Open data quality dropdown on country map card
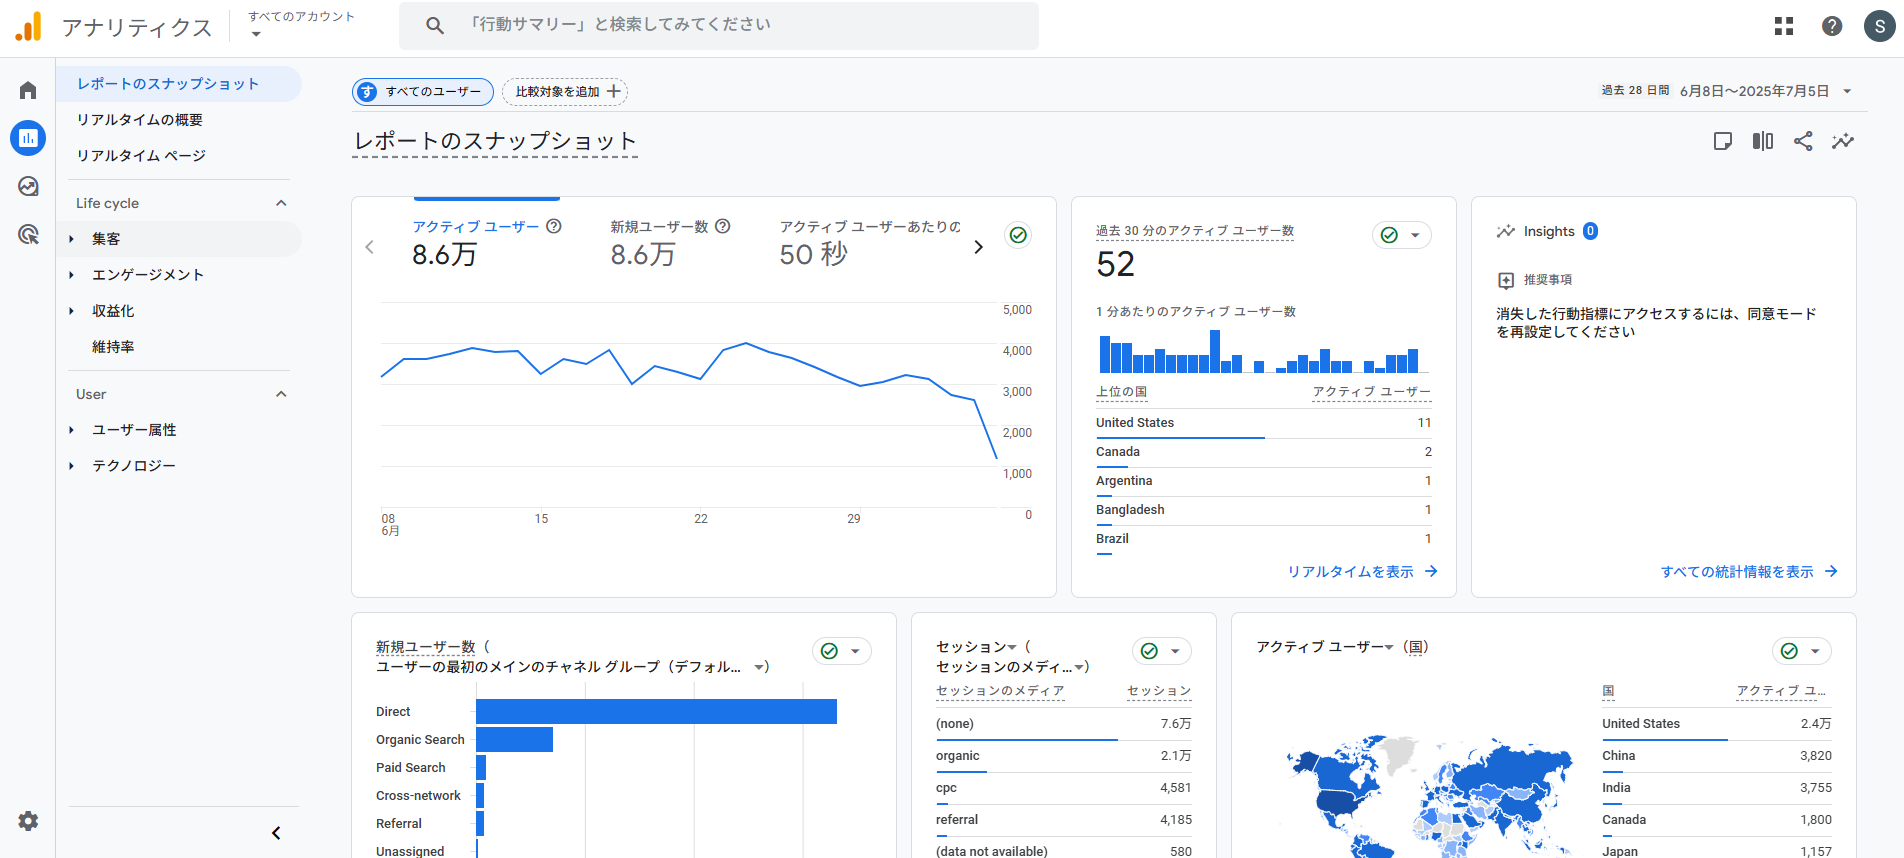The image size is (1904, 858). click(x=1802, y=651)
